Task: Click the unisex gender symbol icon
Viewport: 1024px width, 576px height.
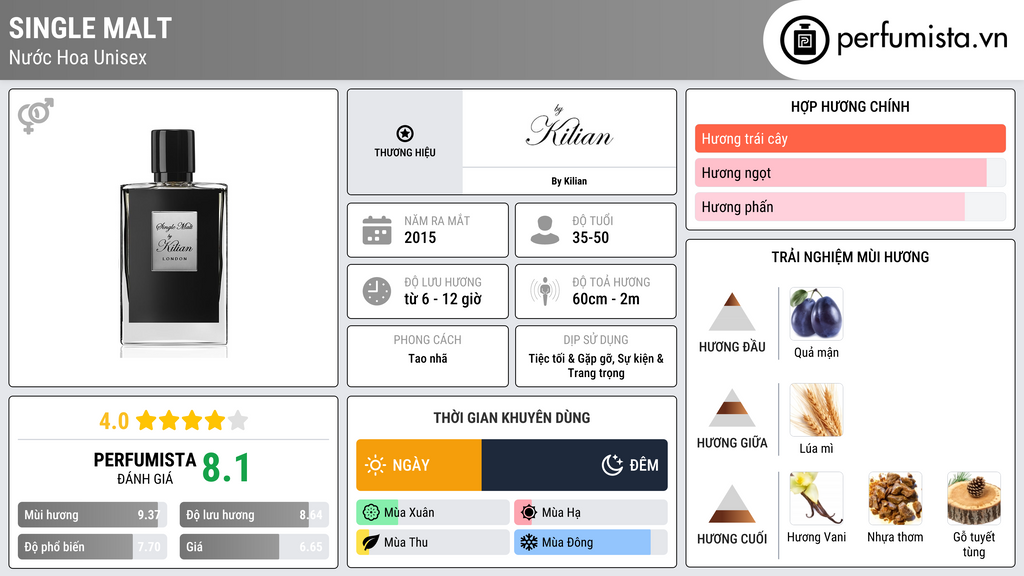Action: (x=35, y=116)
